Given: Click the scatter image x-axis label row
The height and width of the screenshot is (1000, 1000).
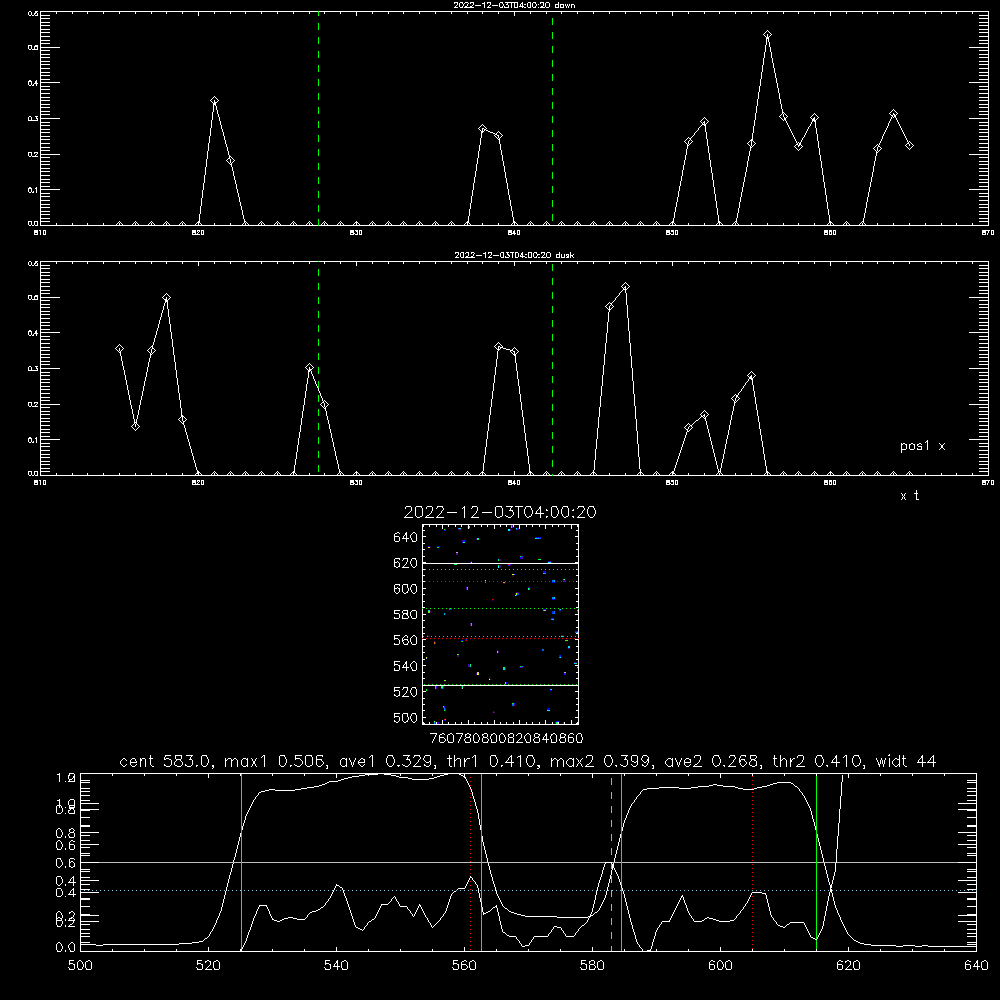Looking at the screenshot, I should tap(506, 738).
